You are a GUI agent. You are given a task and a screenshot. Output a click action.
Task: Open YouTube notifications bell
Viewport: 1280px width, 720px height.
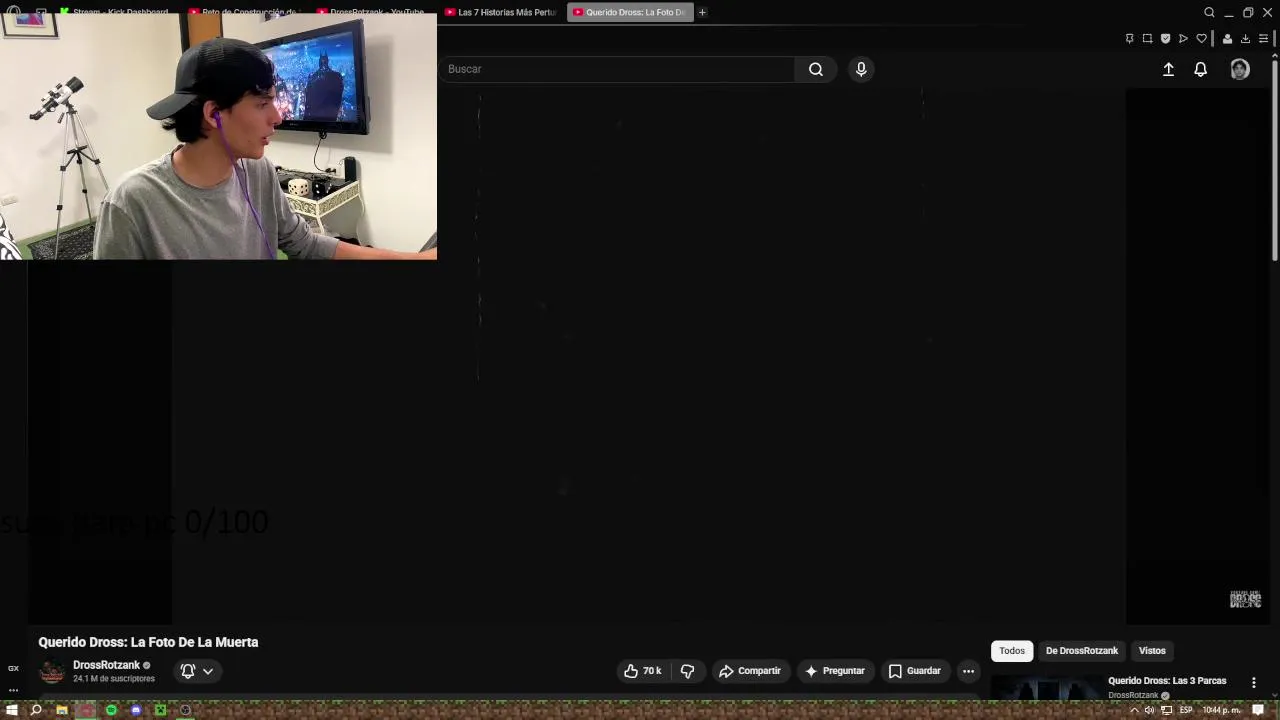pyautogui.click(x=1200, y=69)
